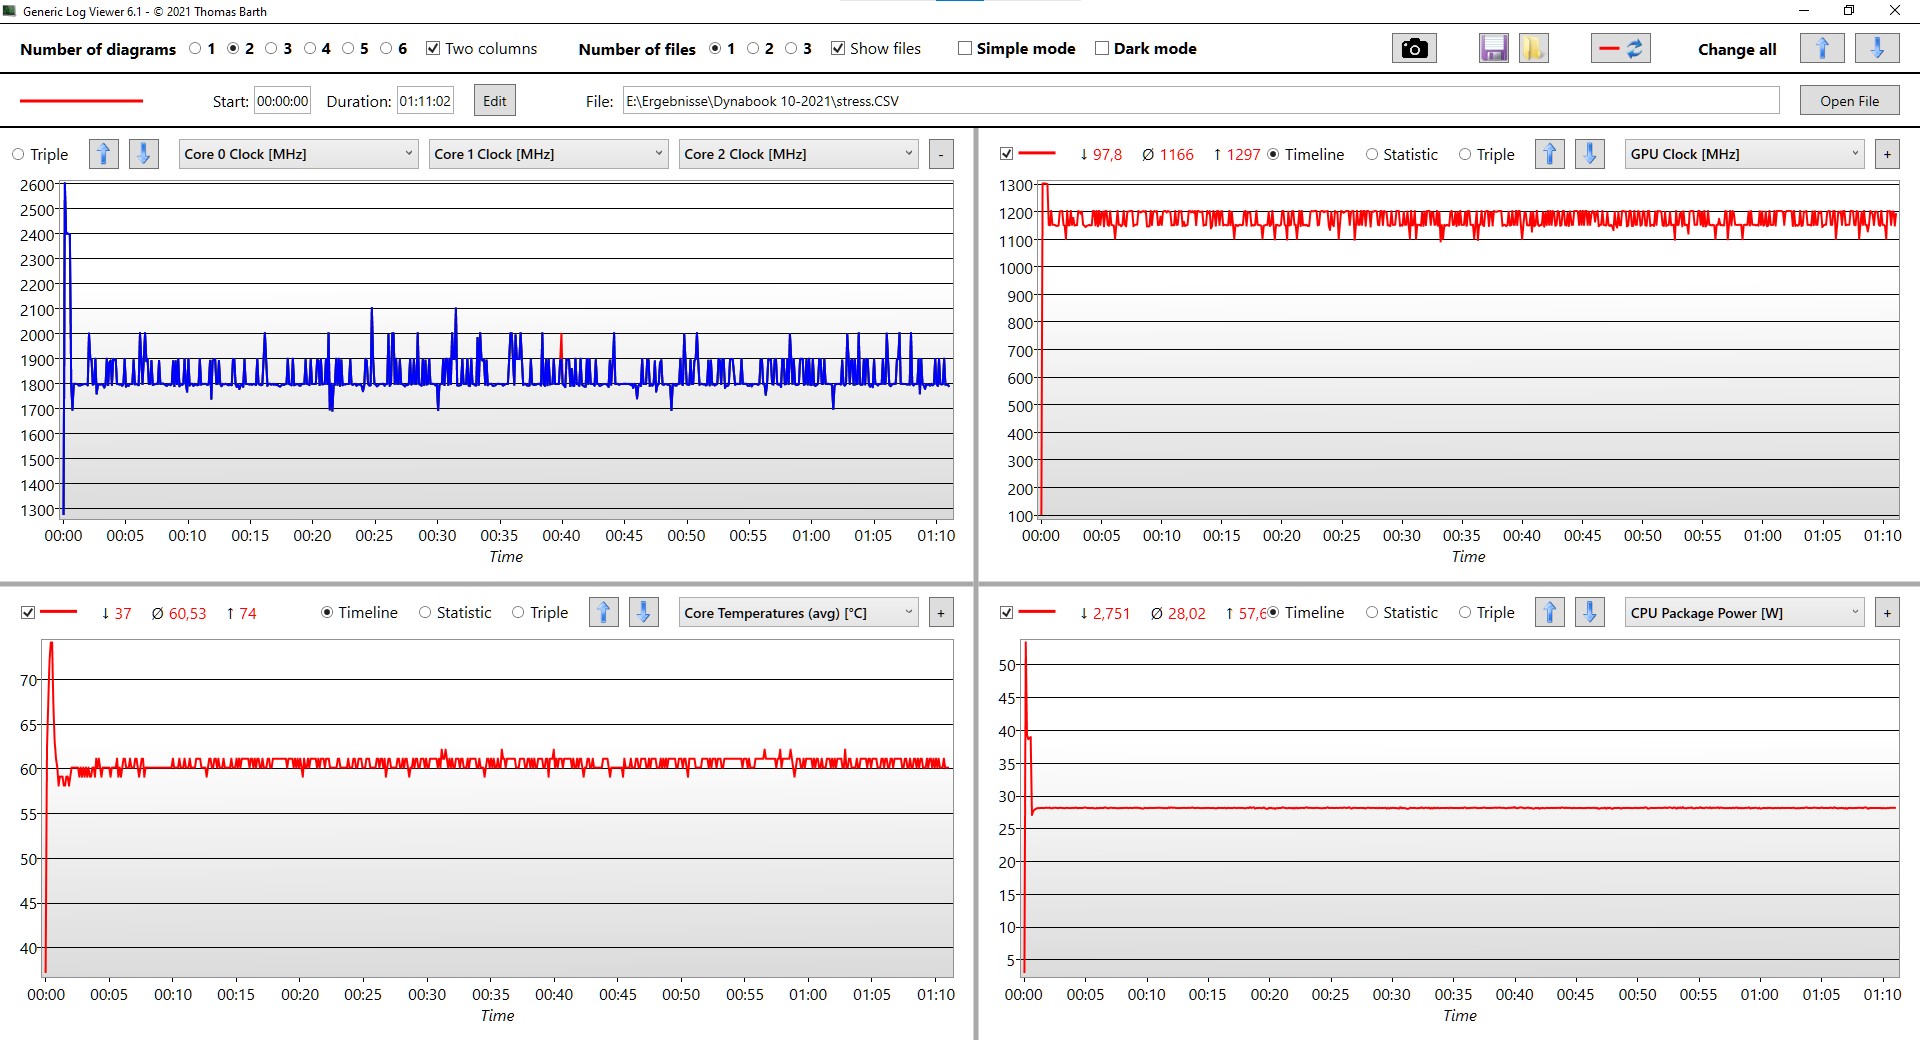Open the Core Temperatures (avg) dropdown
Screen dimensions: 1920x1040
tap(798, 613)
